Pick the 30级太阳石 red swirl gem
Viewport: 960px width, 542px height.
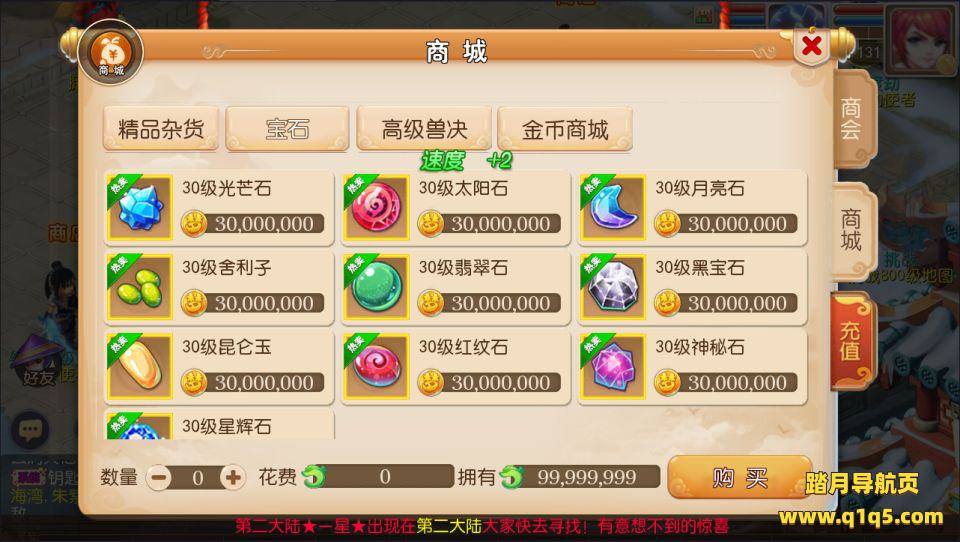(x=377, y=208)
